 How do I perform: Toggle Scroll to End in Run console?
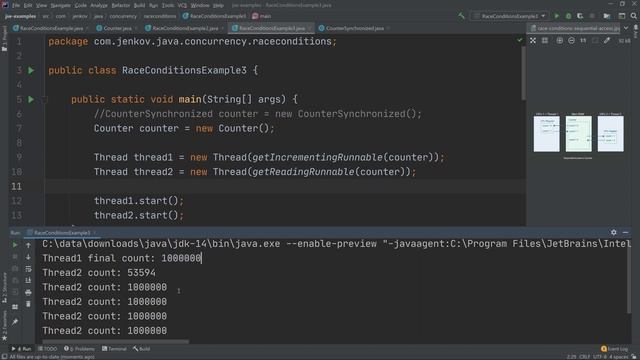(28, 280)
